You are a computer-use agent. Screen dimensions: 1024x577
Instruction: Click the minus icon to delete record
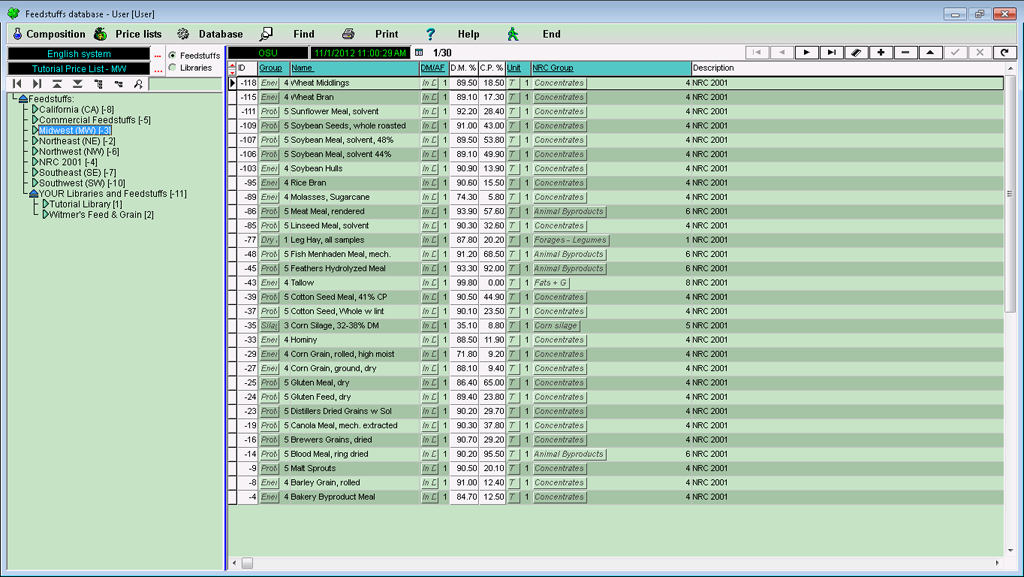pyautogui.click(x=905, y=52)
